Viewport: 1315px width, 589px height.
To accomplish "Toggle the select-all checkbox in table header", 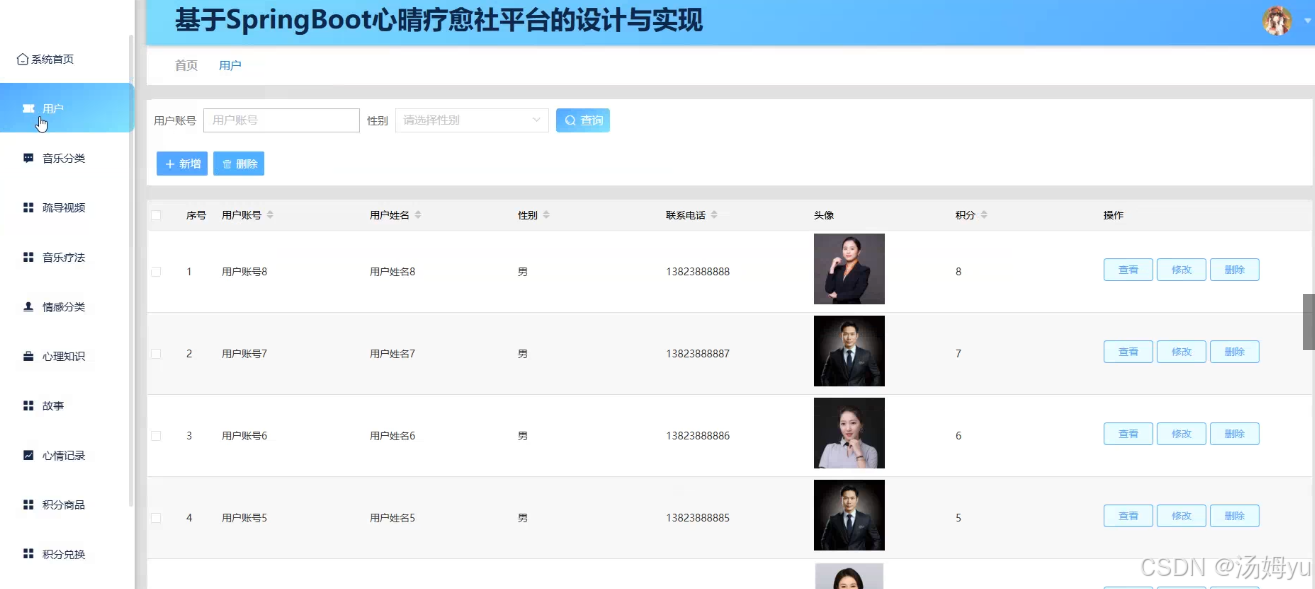I will point(156,215).
